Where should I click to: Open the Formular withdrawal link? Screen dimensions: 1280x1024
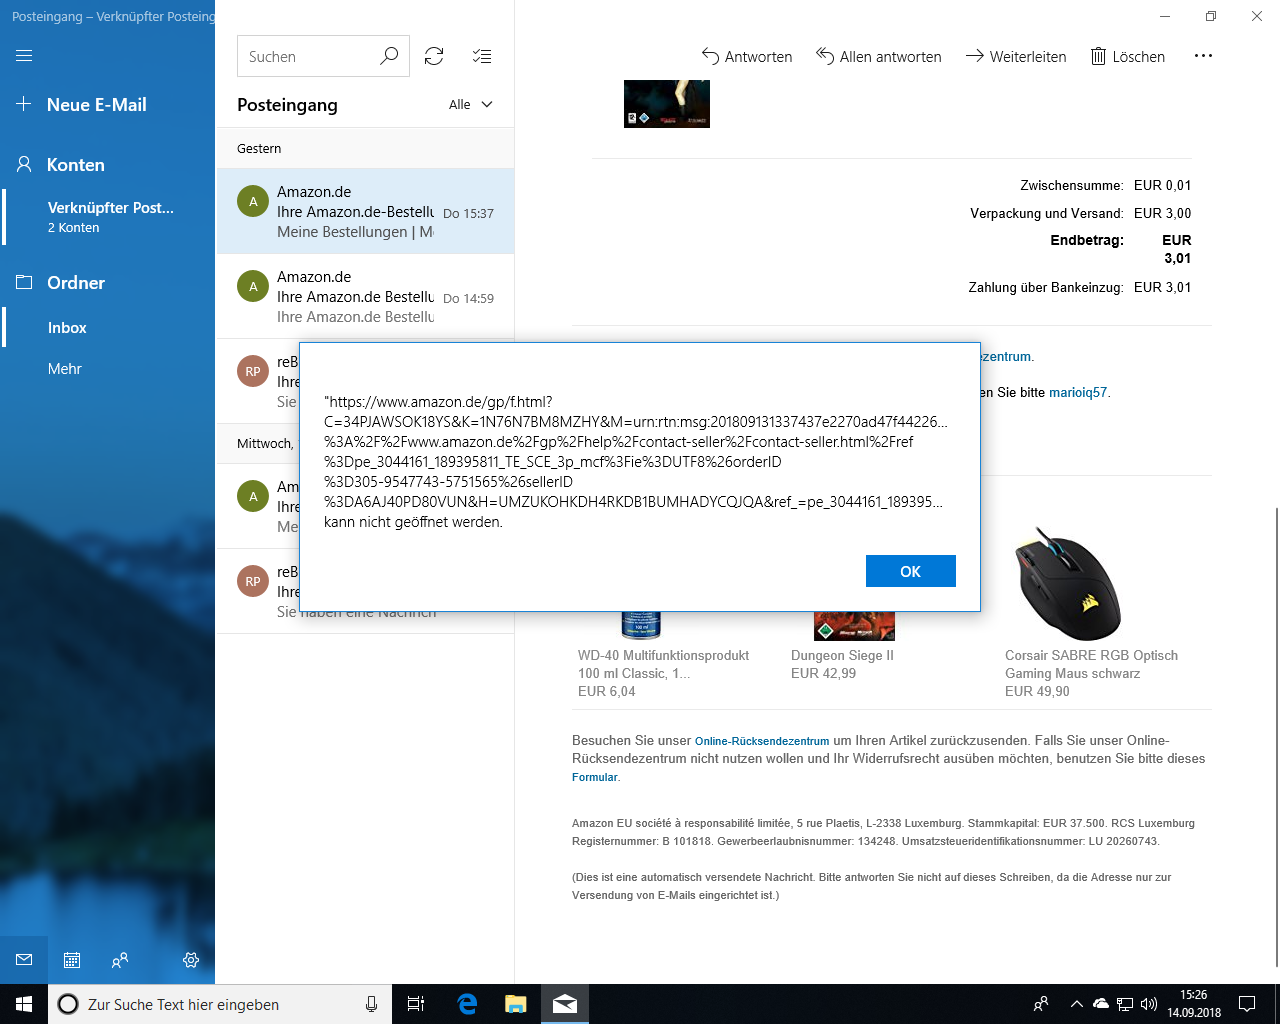coord(595,777)
